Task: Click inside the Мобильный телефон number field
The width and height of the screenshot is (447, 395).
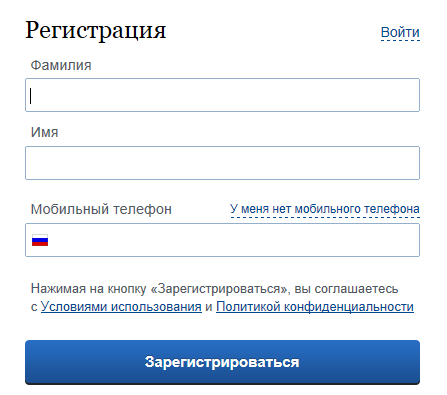Action: pos(222,240)
